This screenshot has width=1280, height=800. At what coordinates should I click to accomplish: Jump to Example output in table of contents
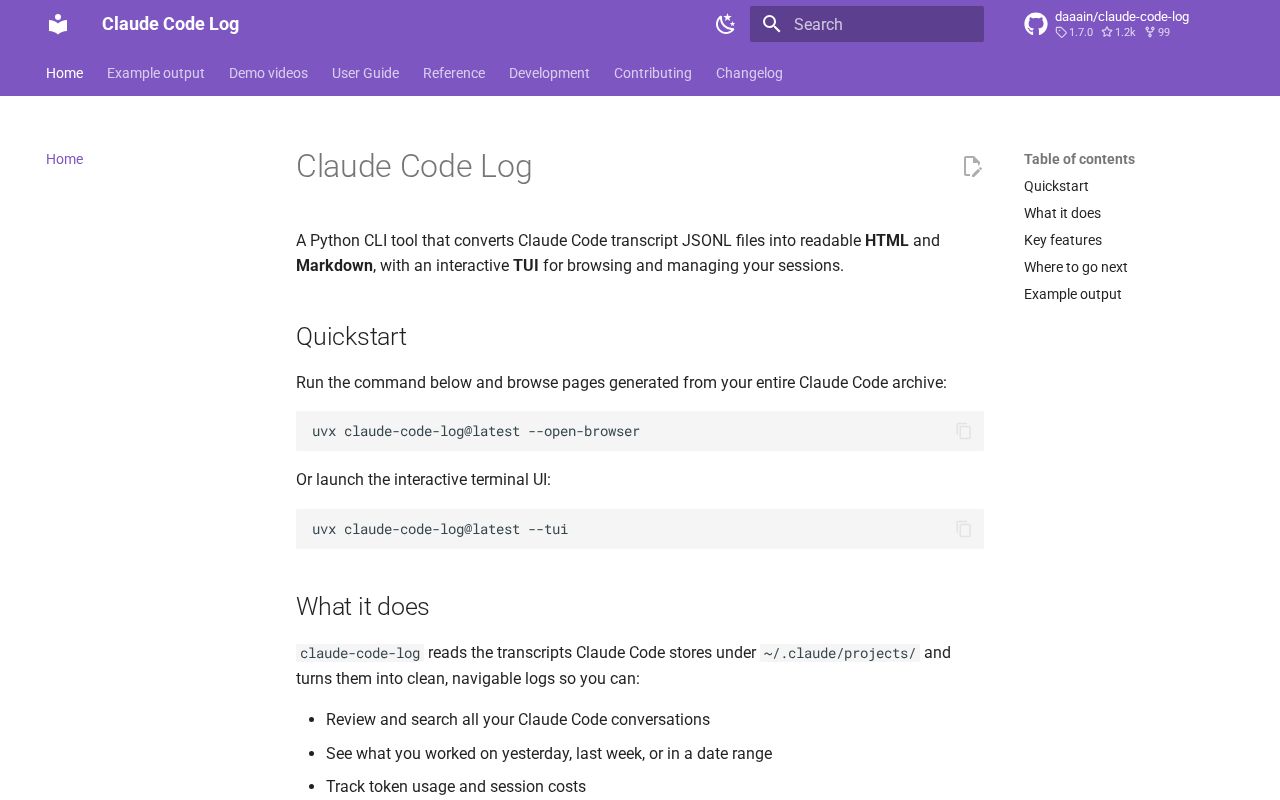[1073, 294]
